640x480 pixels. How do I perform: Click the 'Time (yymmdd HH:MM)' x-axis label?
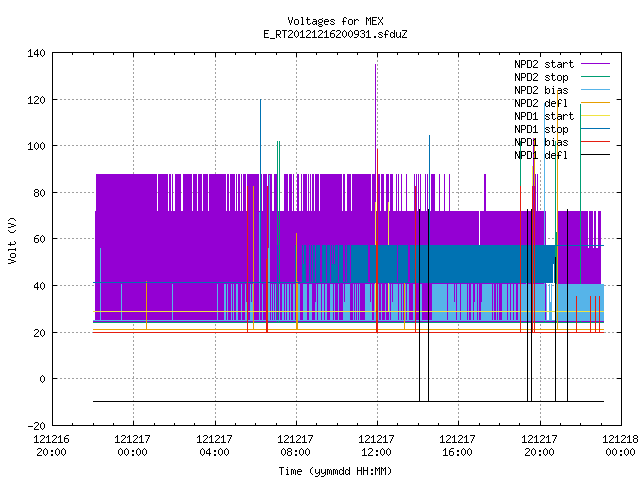pos(335,471)
